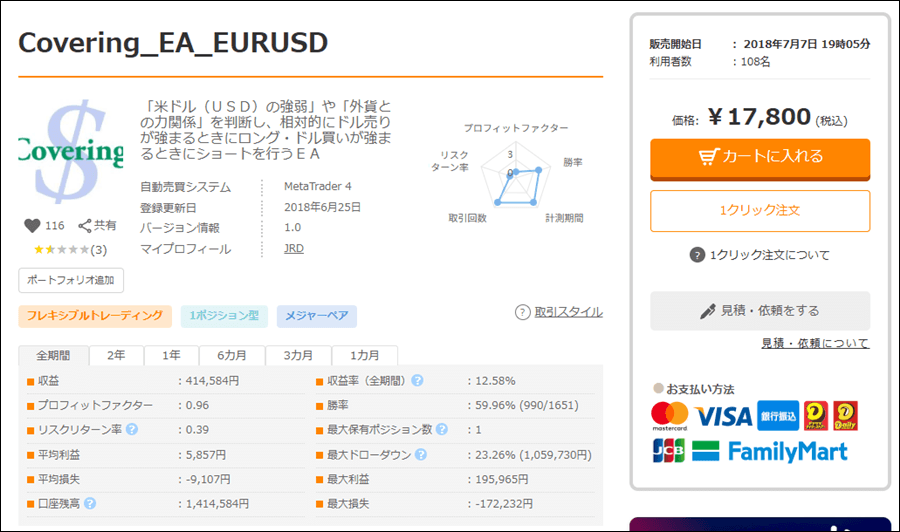Select the フレキシブルトレーディング tag

pos(95,316)
